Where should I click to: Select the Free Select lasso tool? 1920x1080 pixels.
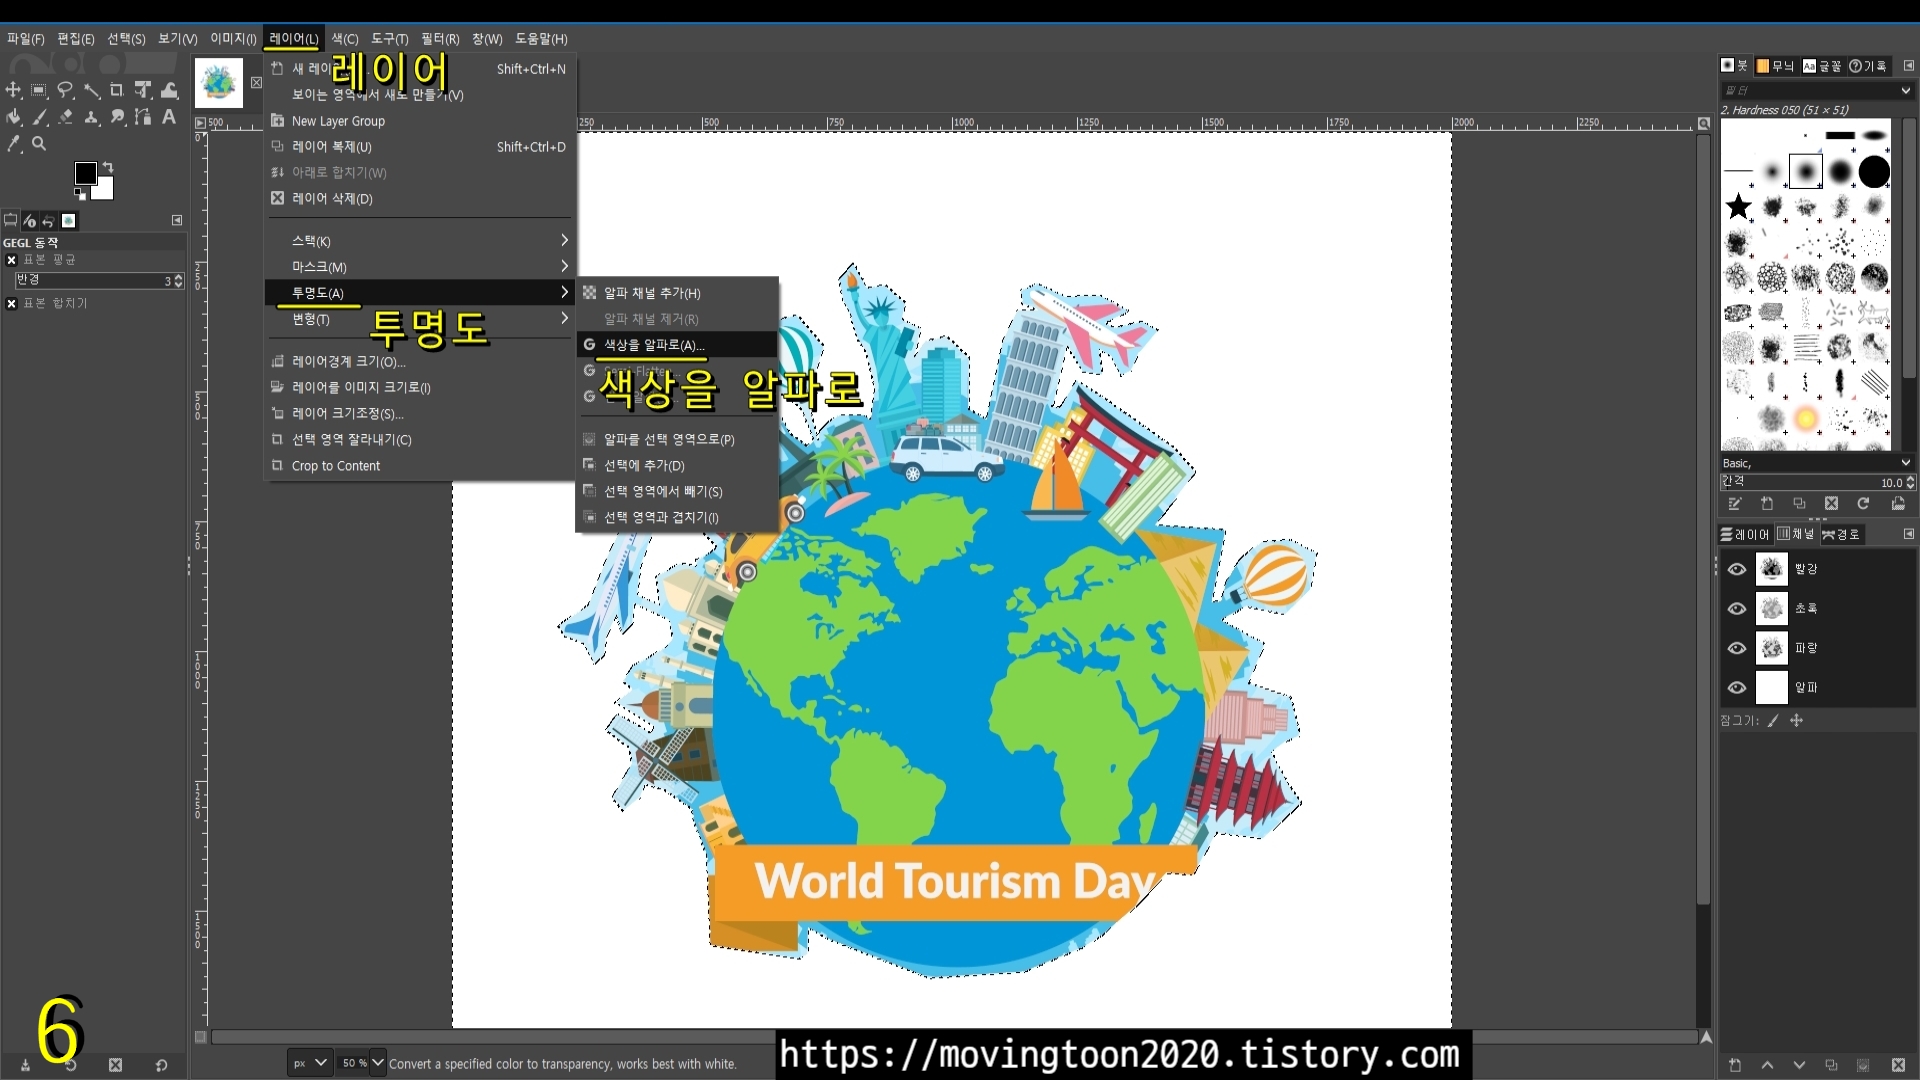point(66,90)
